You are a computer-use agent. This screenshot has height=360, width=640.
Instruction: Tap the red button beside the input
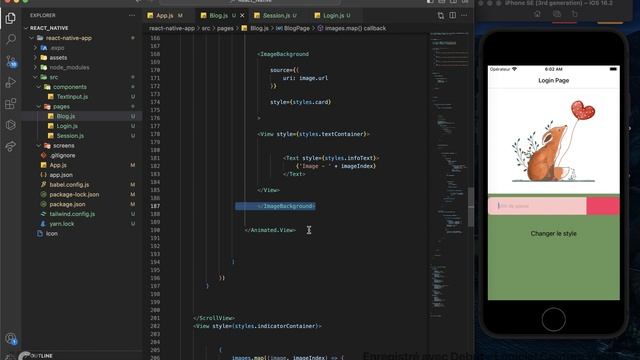click(x=603, y=206)
